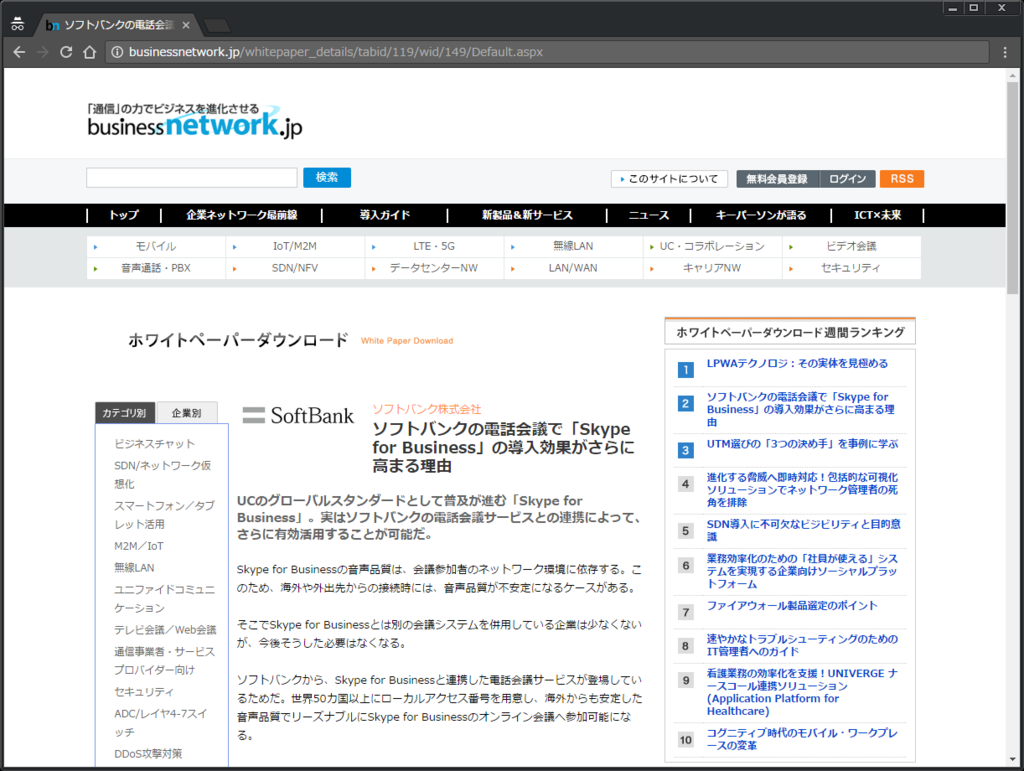Open LTE・5G topic link
The width and height of the screenshot is (1024, 771).
[434, 246]
